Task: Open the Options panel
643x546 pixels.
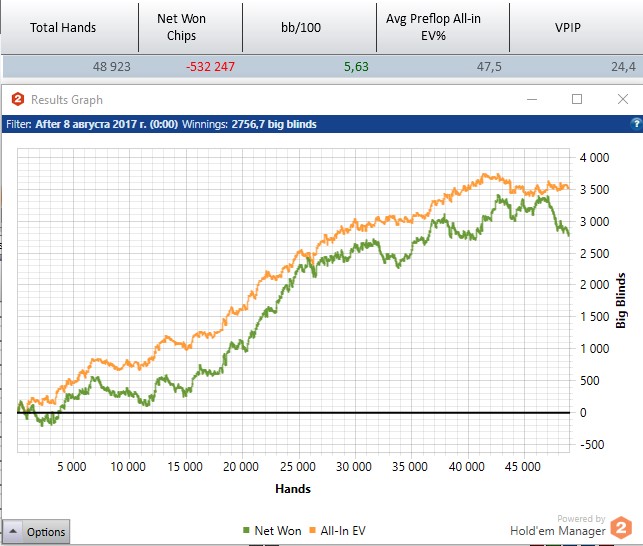Action: pyautogui.click(x=46, y=532)
